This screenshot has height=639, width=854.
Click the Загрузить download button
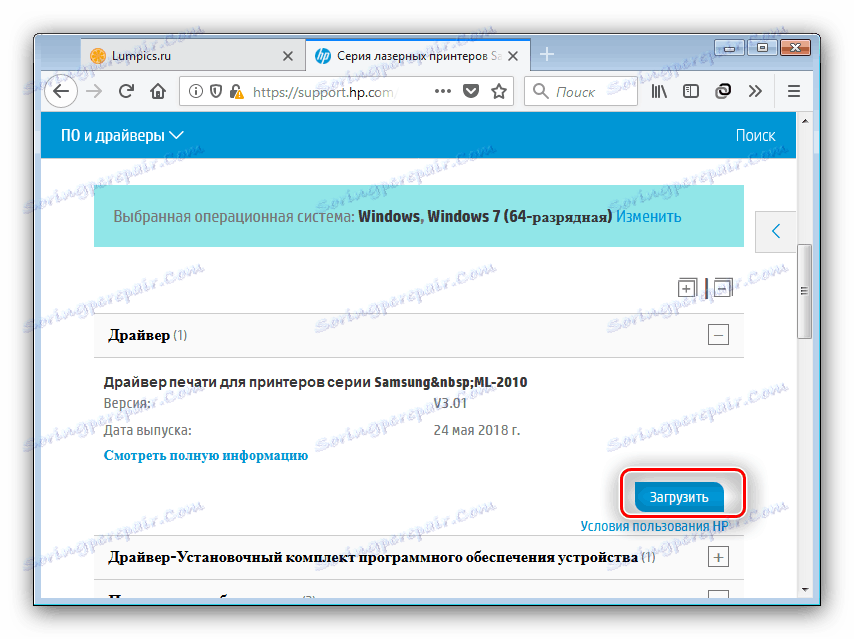coord(679,497)
